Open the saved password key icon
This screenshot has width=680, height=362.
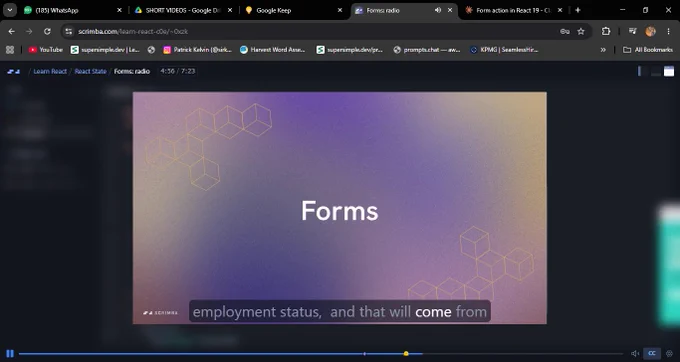coord(565,31)
